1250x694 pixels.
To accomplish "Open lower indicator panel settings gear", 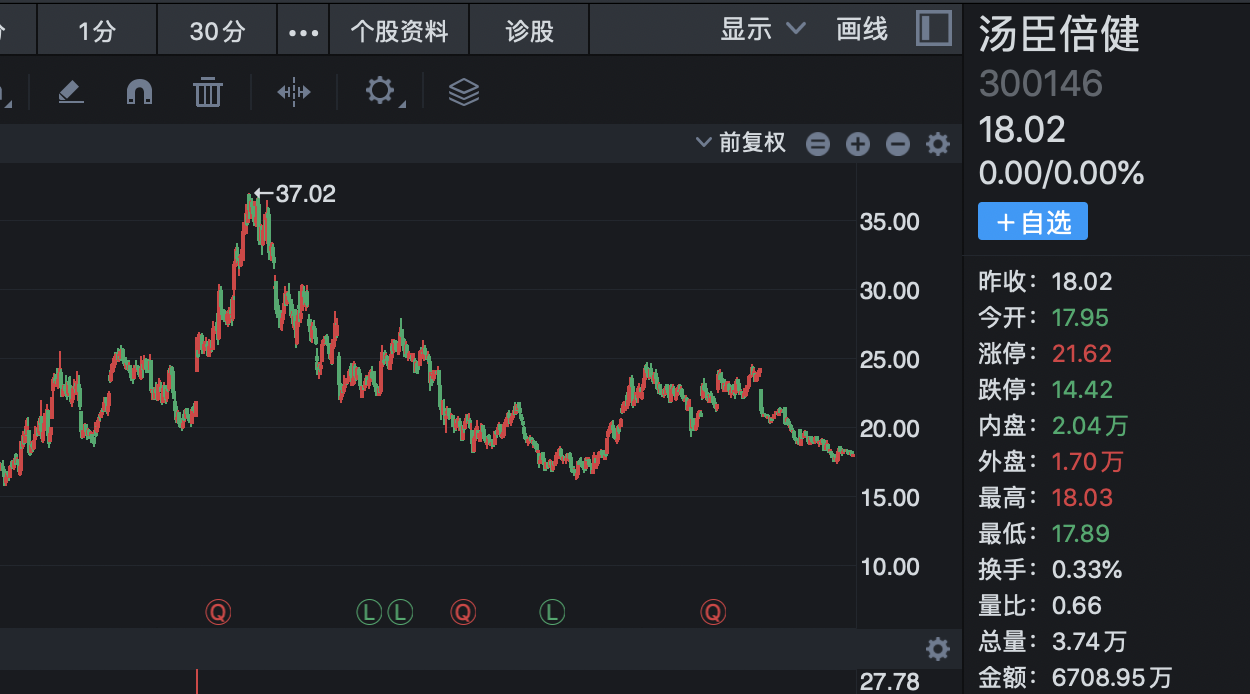I will (x=938, y=649).
